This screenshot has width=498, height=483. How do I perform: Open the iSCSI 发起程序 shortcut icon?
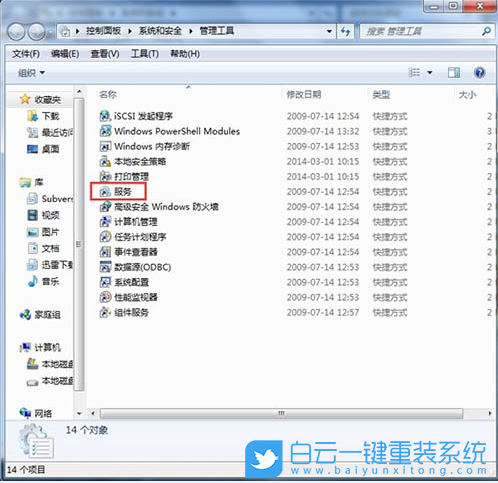[105, 116]
